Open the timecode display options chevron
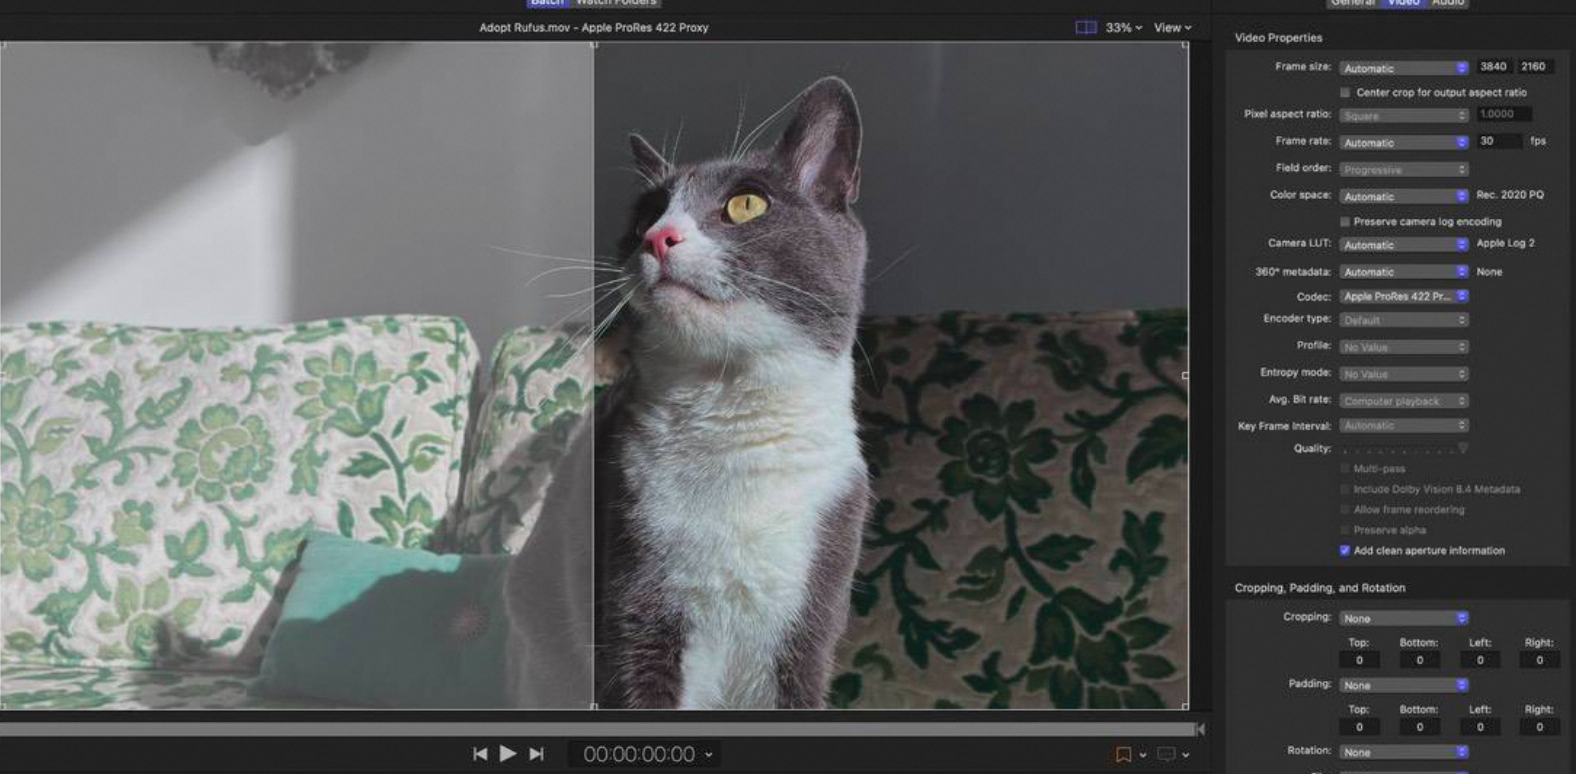Screen dimensions: 1576x774 pyautogui.click(x=709, y=755)
